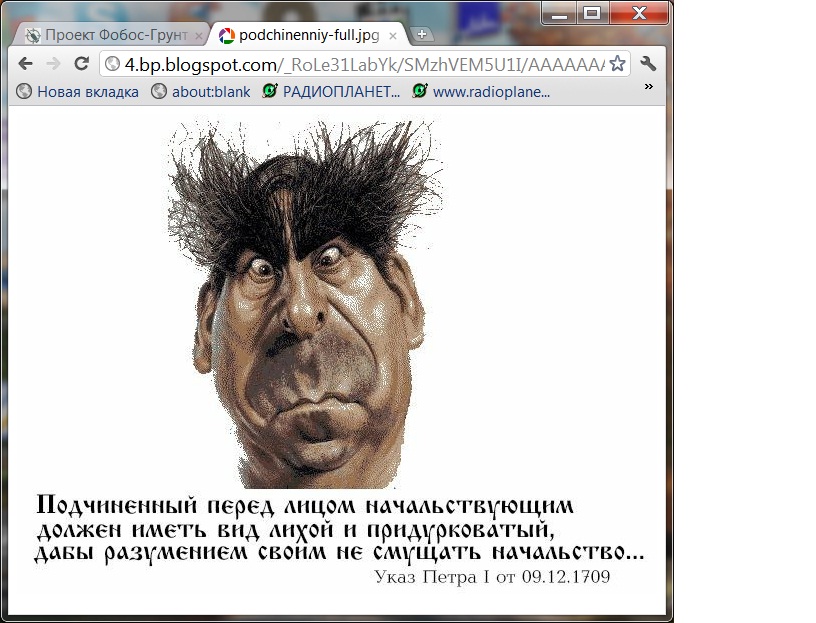The image size is (816, 623).
Task: Click the green favicon of www.radioplane bookmark
Action: [x=420, y=91]
